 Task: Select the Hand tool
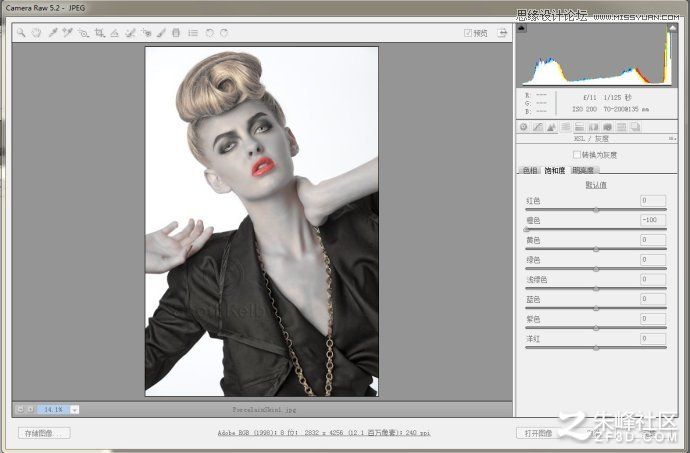[36, 33]
